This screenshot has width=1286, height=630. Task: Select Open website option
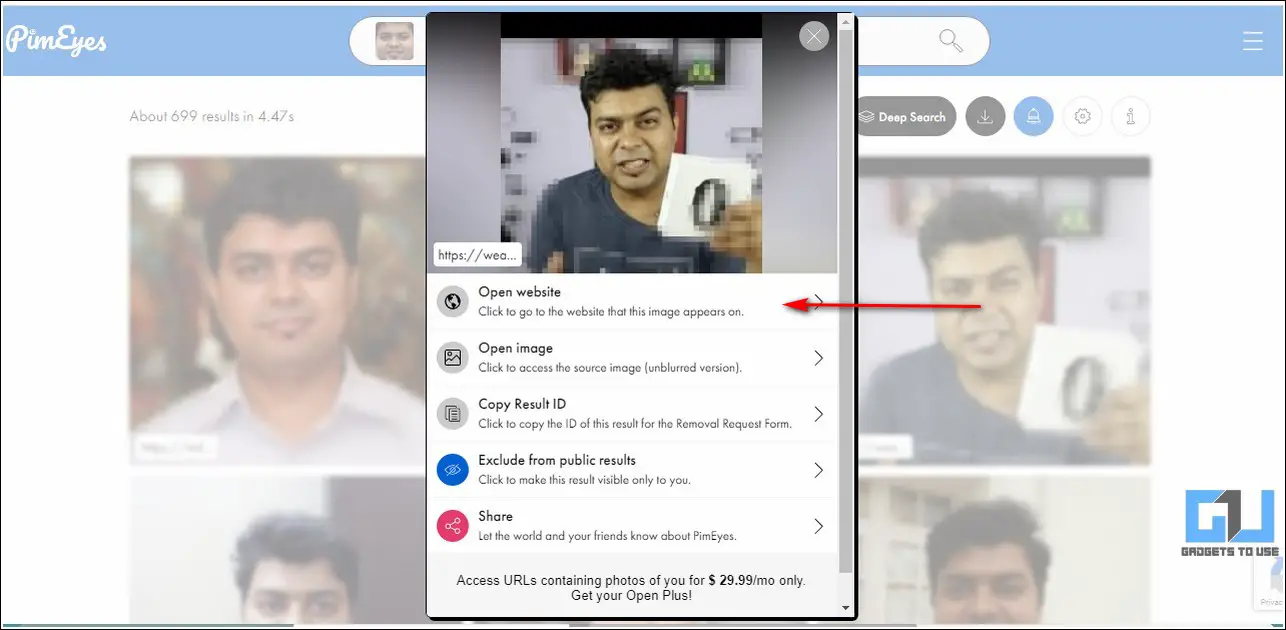632,302
